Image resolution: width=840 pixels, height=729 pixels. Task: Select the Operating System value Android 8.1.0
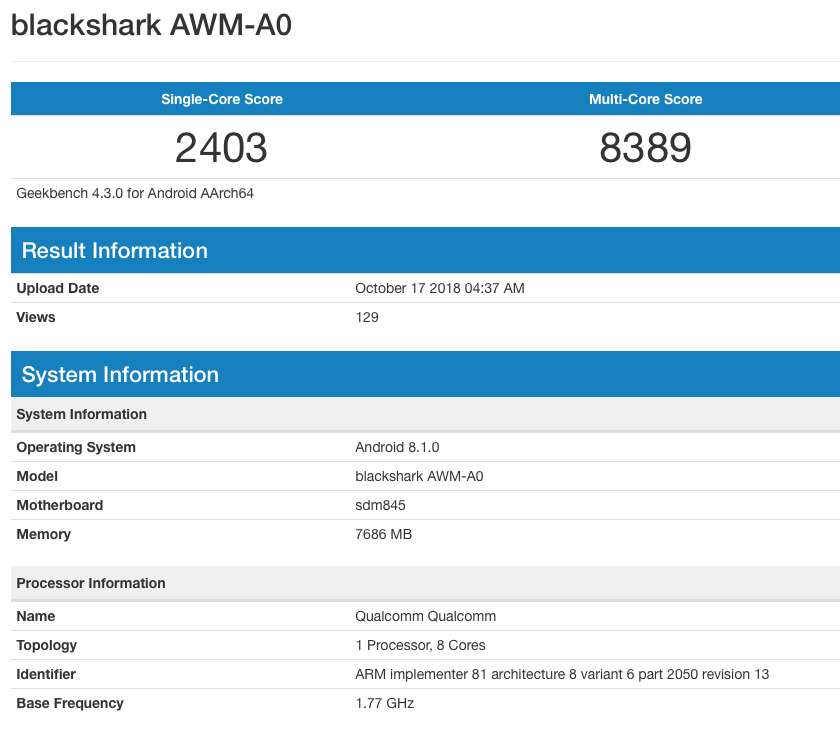[397, 447]
